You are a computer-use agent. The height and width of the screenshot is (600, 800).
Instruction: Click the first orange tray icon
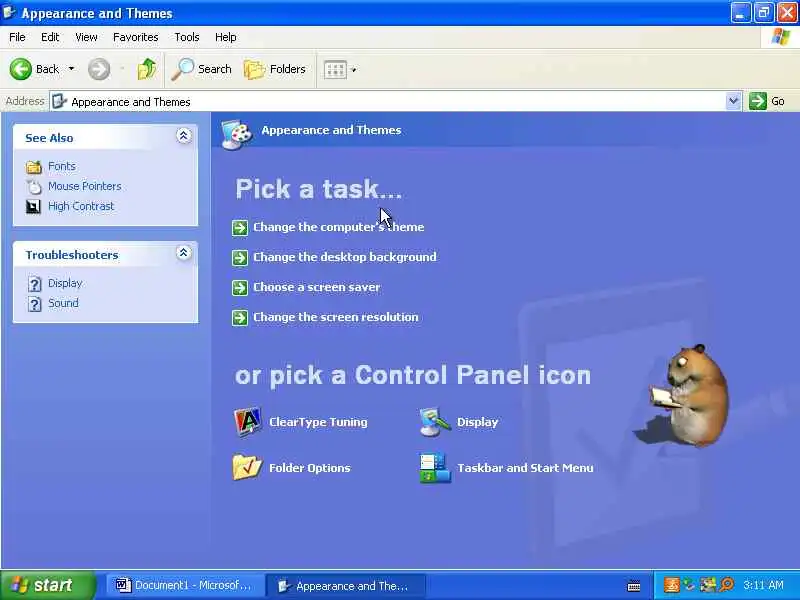coord(671,585)
